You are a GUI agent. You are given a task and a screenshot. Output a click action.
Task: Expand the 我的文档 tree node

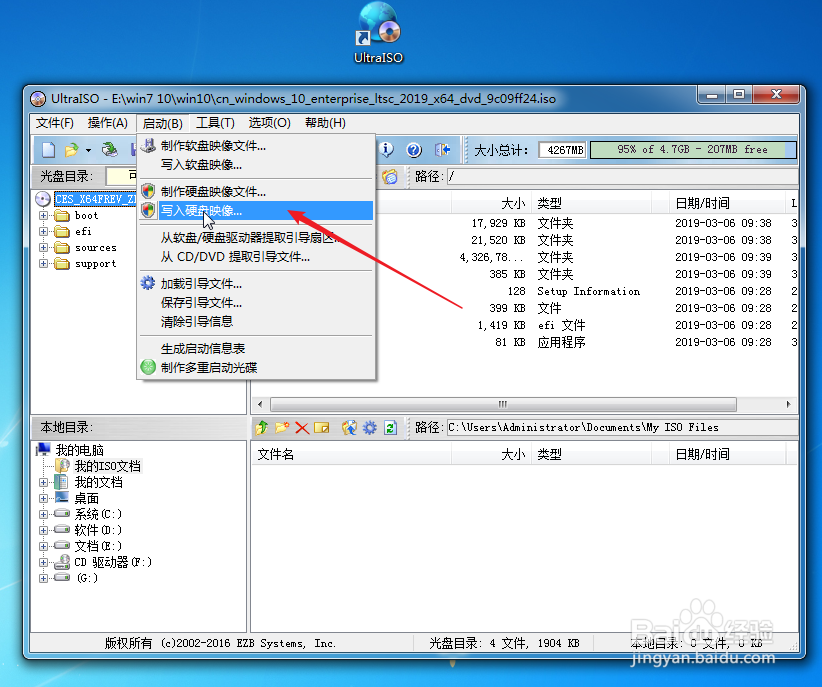pyautogui.click(x=44, y=482)
